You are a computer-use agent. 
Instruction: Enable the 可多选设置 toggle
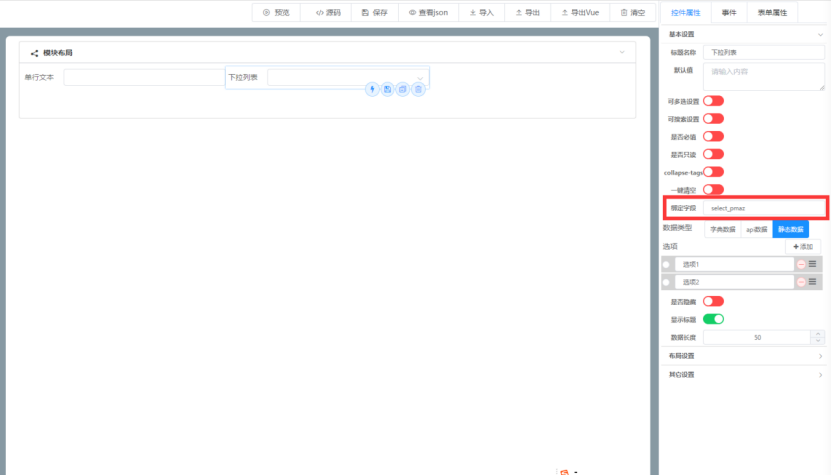(713, 101)
